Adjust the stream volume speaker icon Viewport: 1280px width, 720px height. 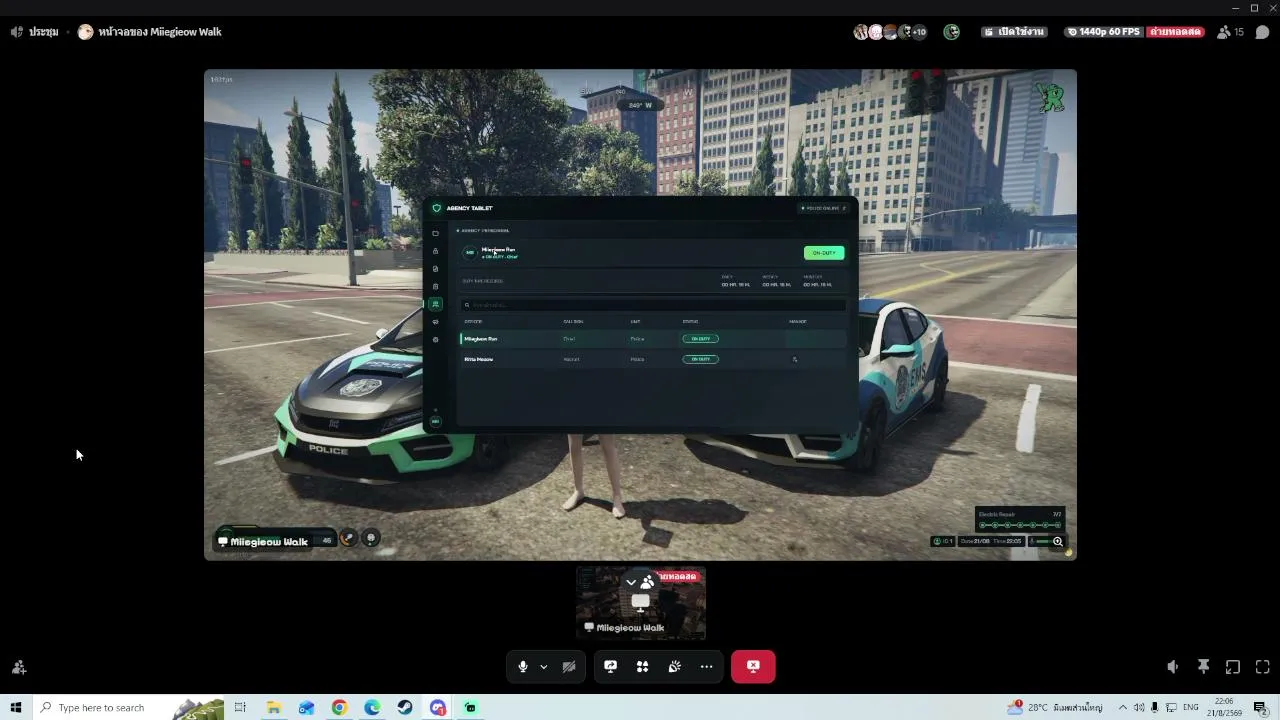click(1173, 667)
